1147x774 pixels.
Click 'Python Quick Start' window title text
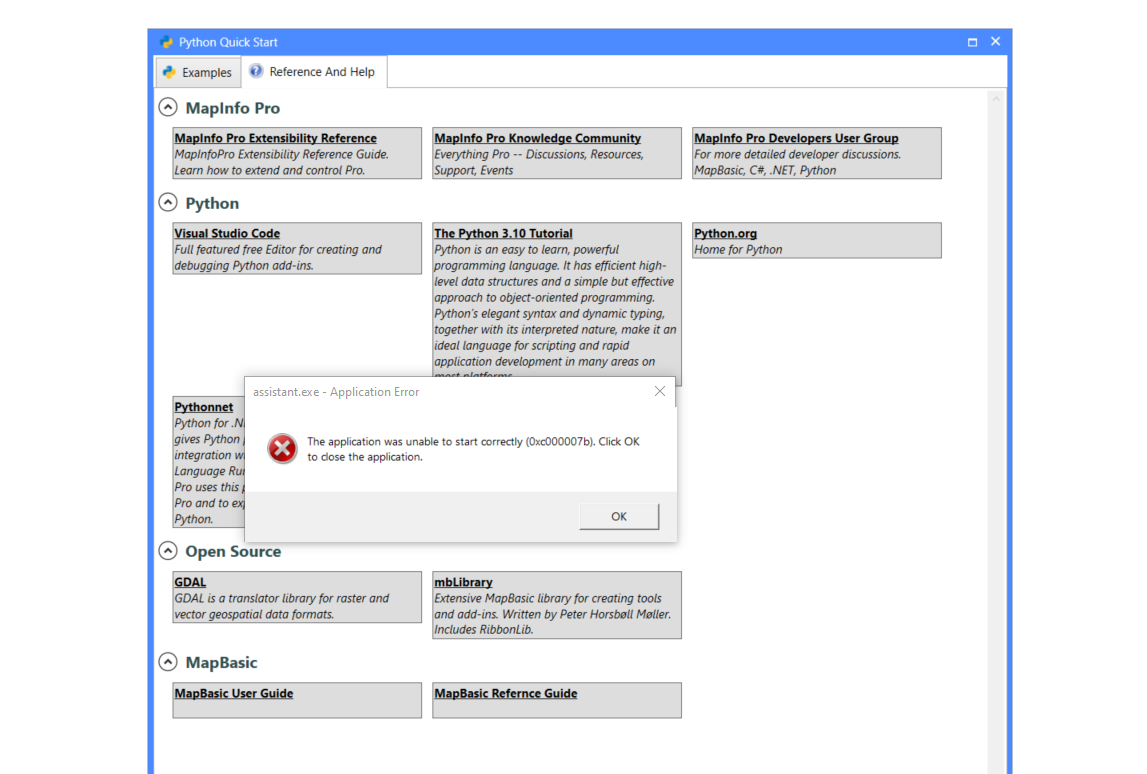coord(228,42)
